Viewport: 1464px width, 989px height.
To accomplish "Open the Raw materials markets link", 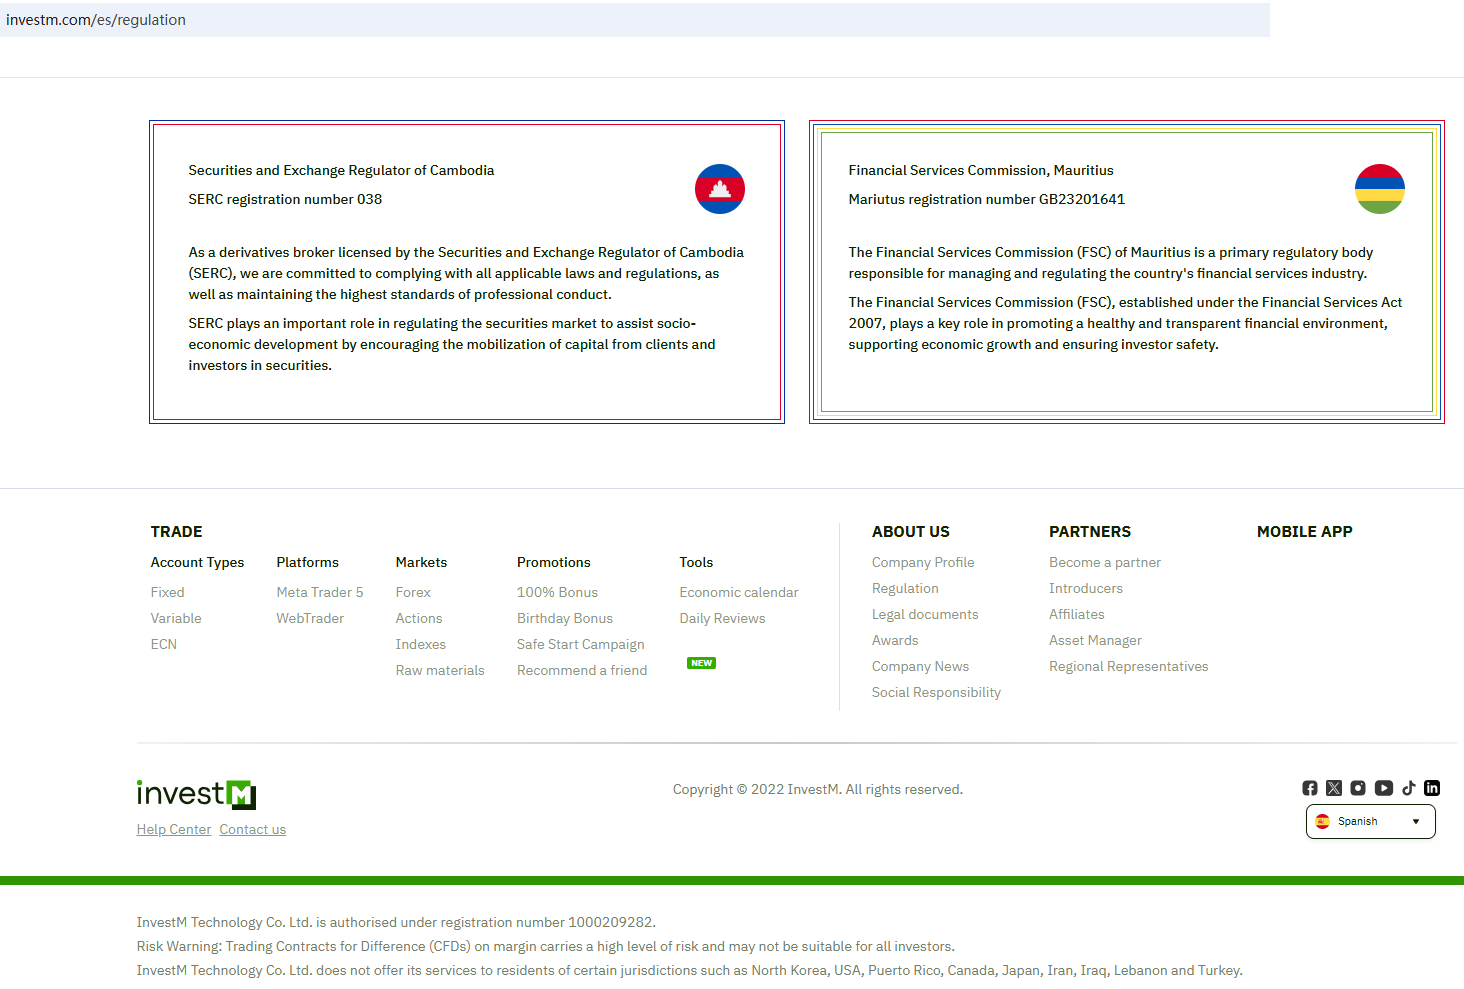I will tap(440, 670).
